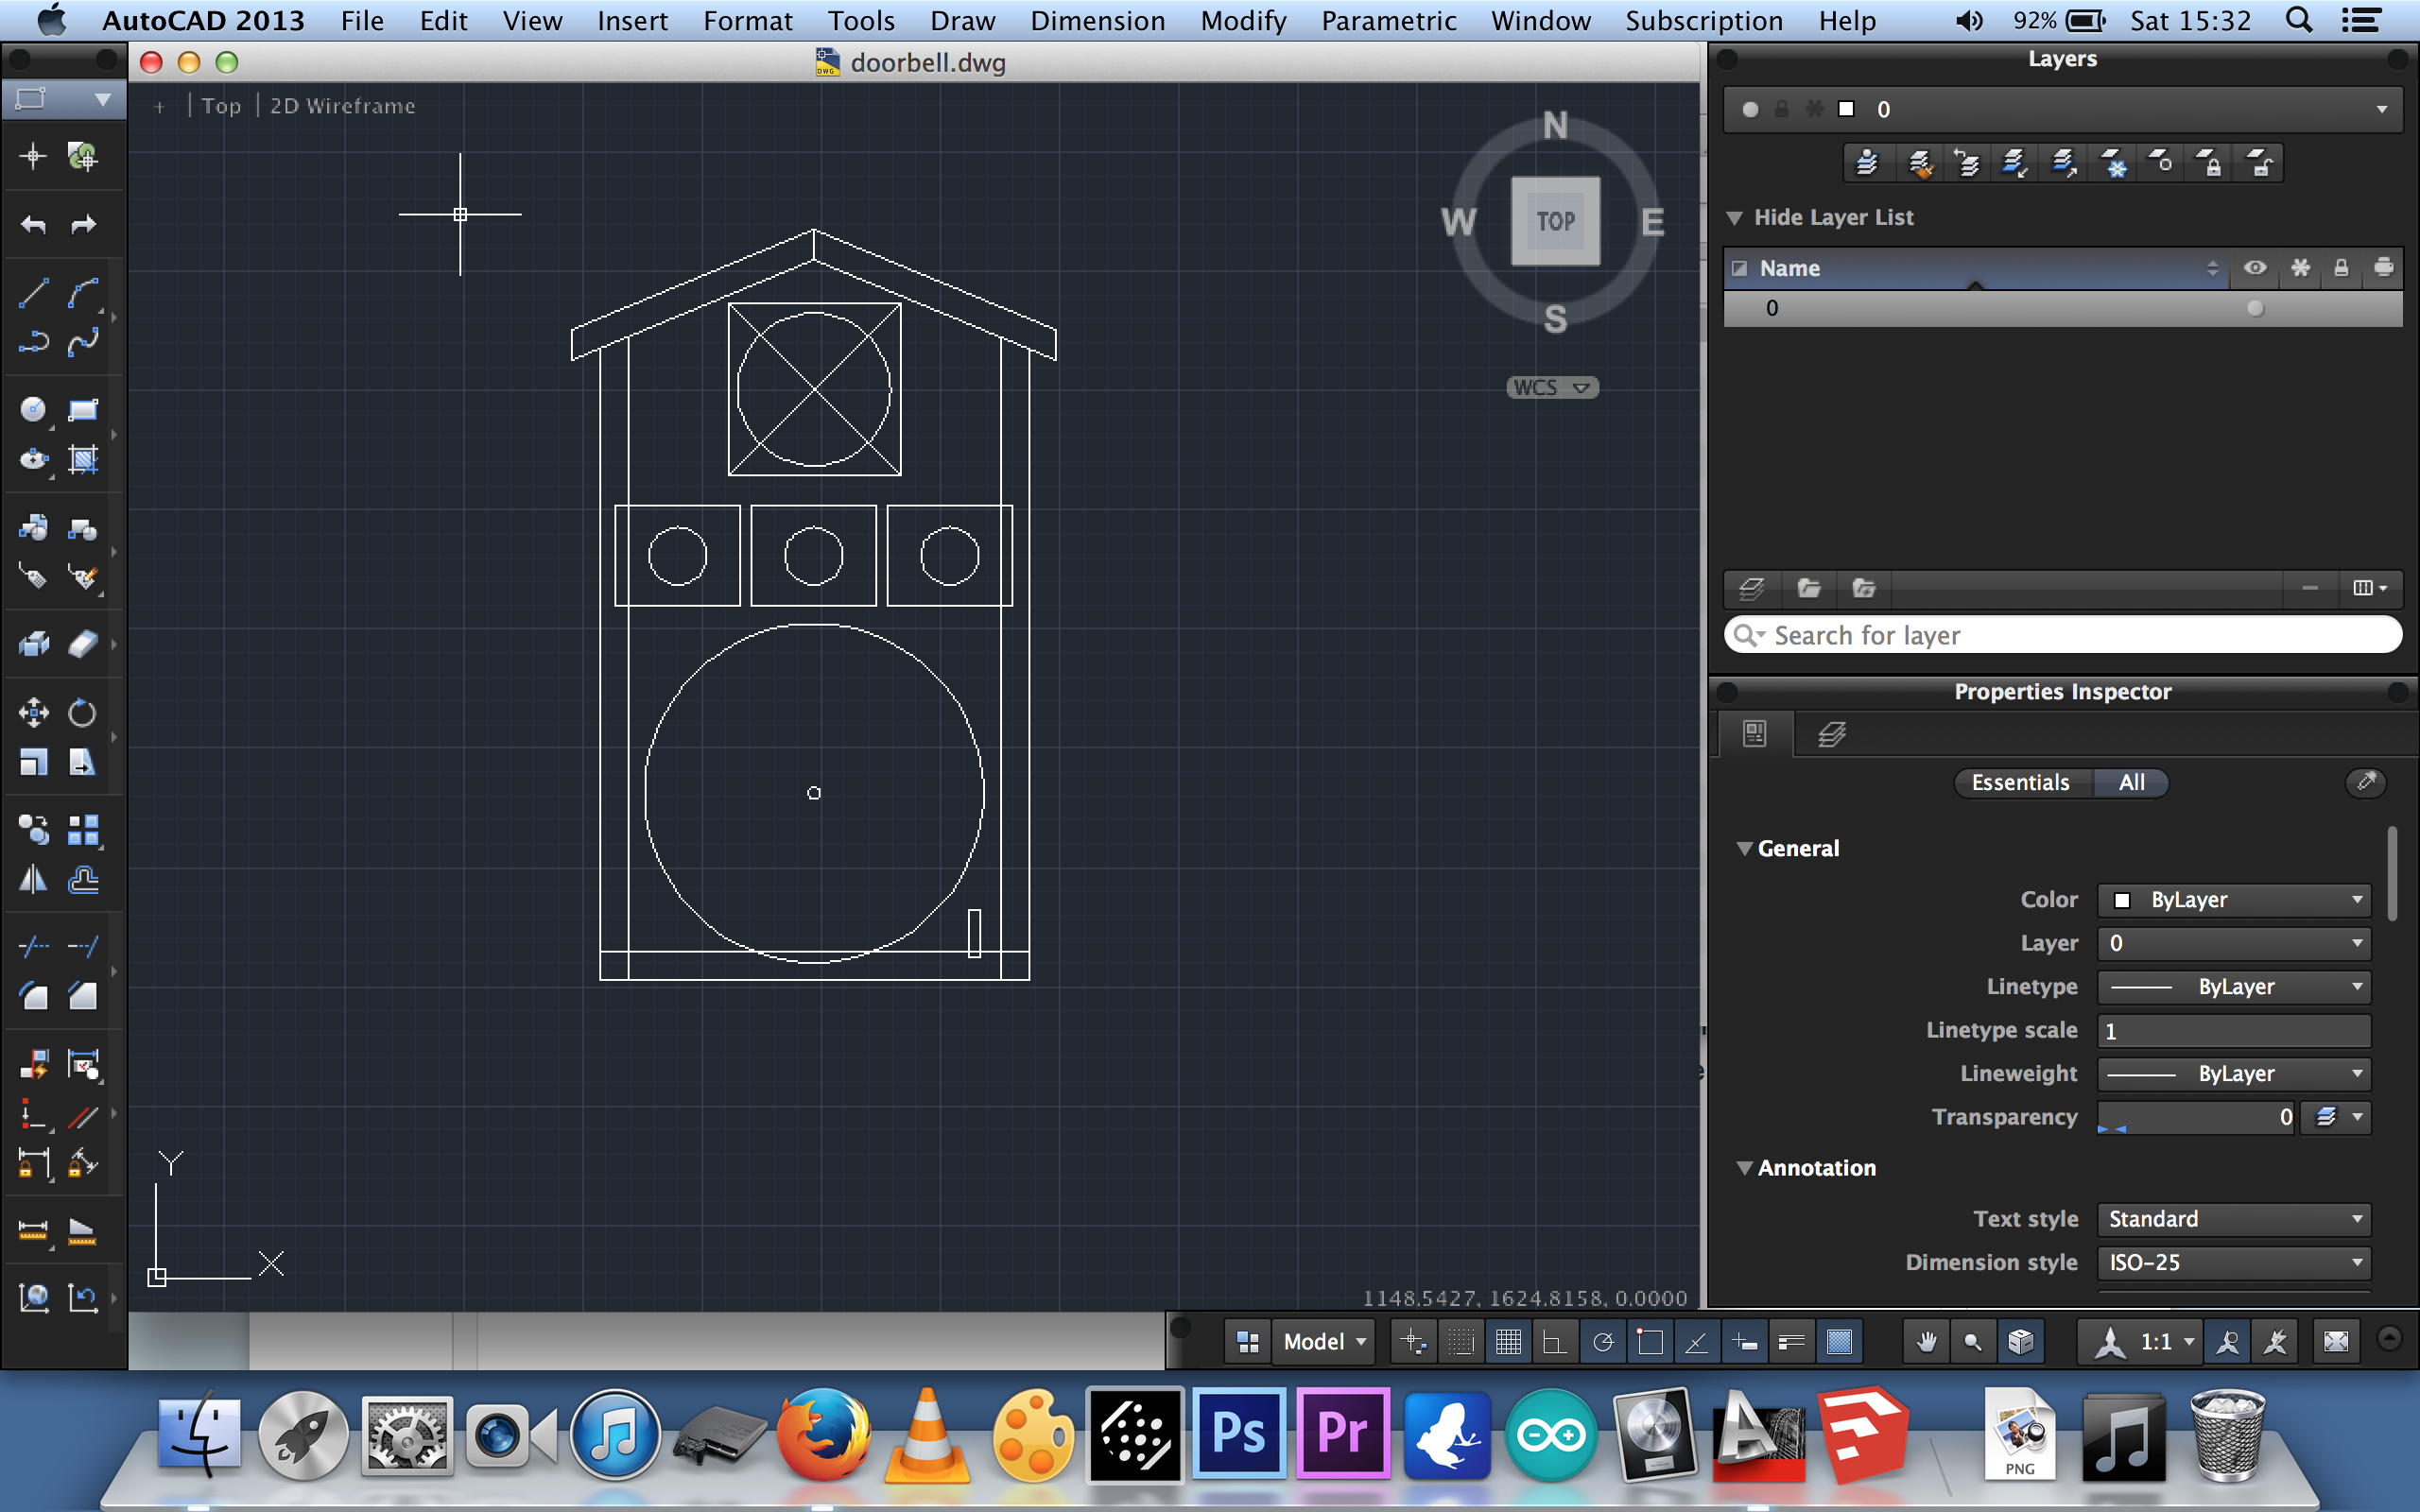Toggle layer 0 visibility eye icon

tap(2255, 308)
